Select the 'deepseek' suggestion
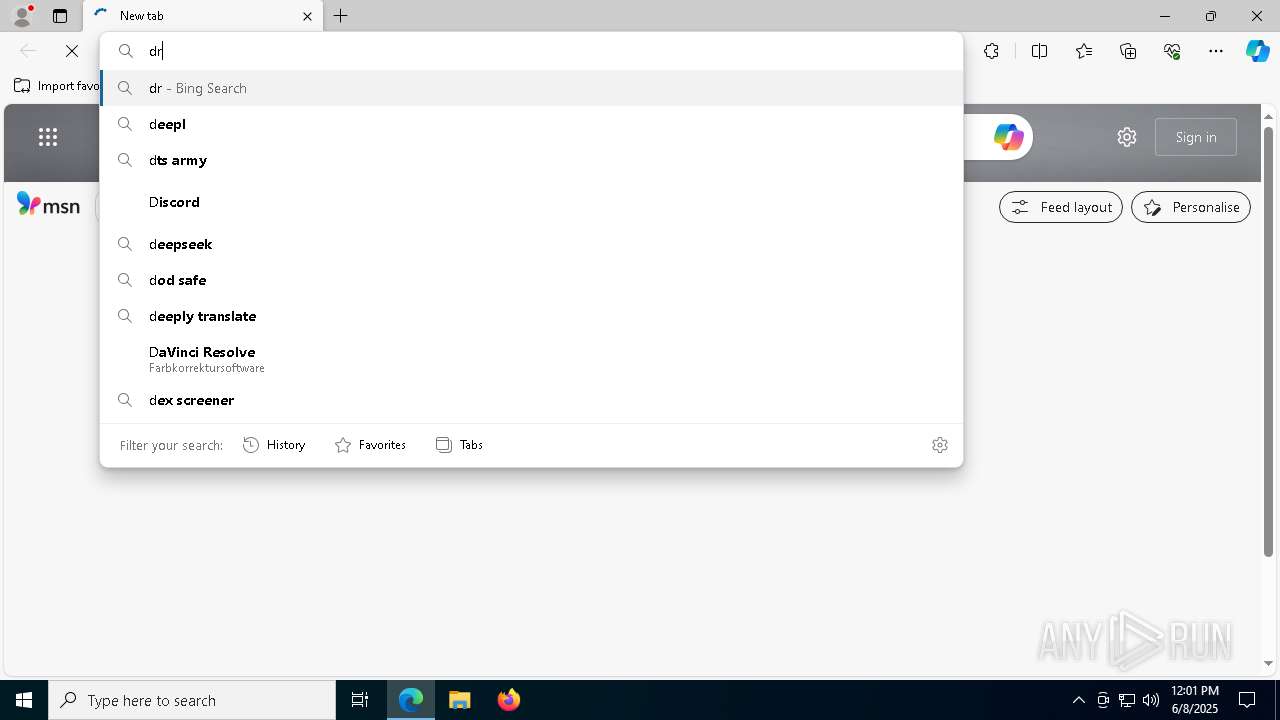This screenshot has width=1280, height=720. point(531,244)
